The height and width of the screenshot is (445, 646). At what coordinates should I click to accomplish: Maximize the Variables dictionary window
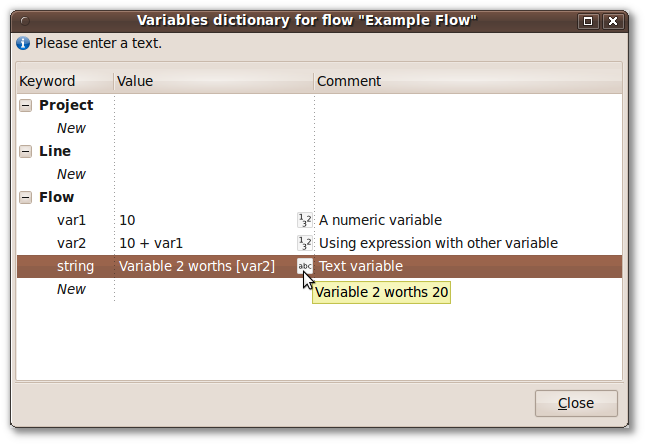(588, 21)
